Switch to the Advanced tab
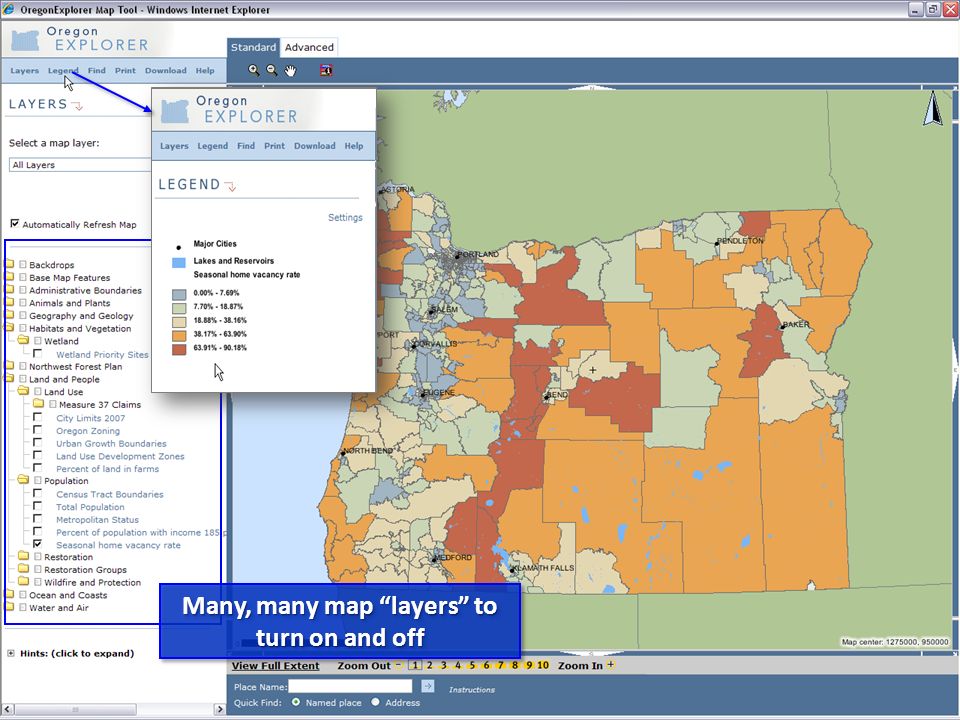The height and width of the screenshot is (720, 960). (x=309, y=47)
